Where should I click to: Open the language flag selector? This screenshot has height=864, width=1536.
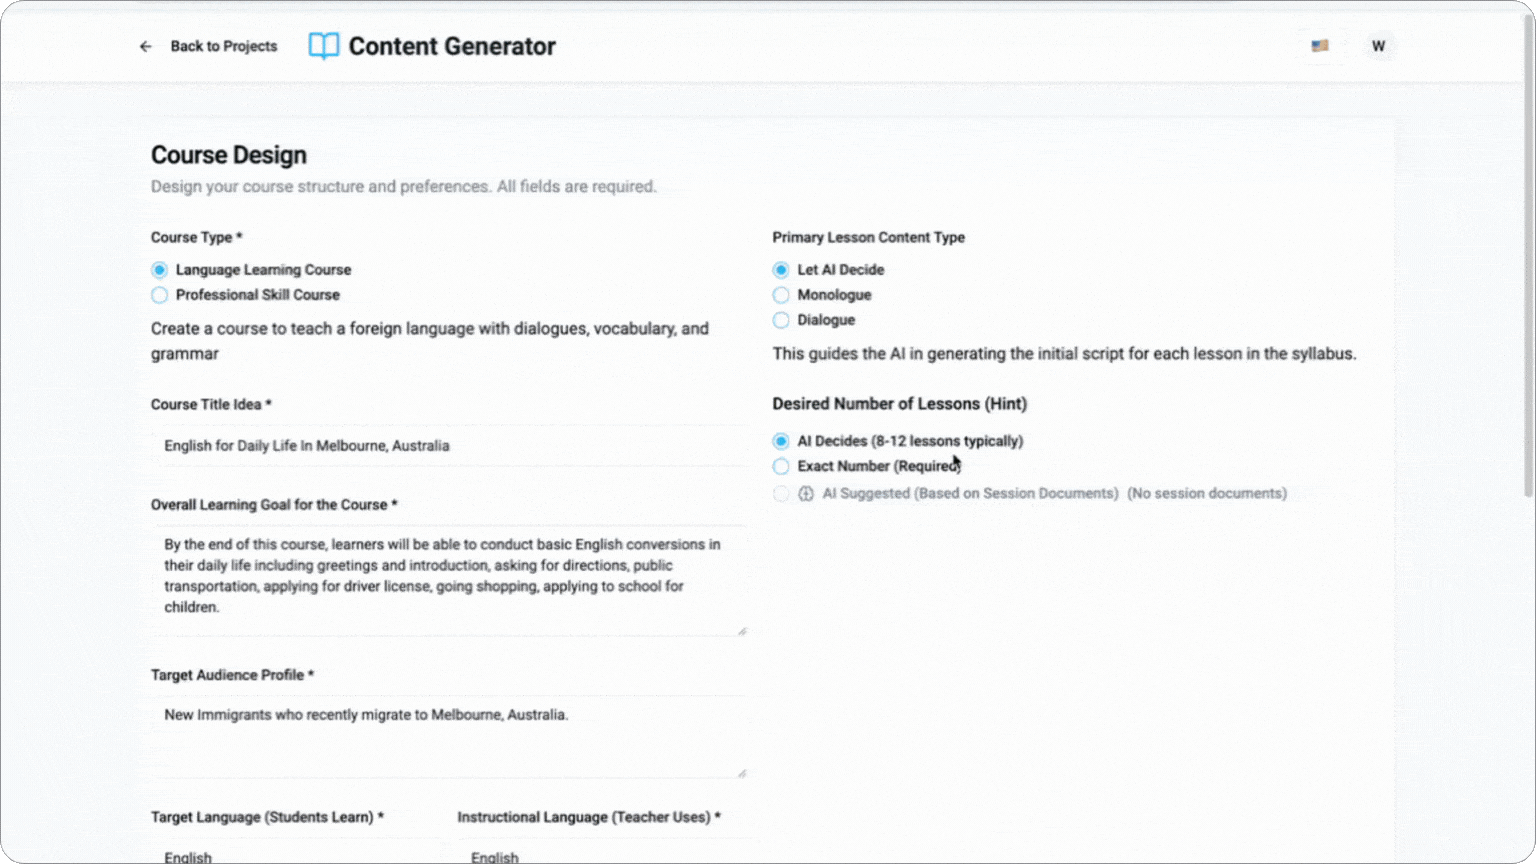[1320, 46]
